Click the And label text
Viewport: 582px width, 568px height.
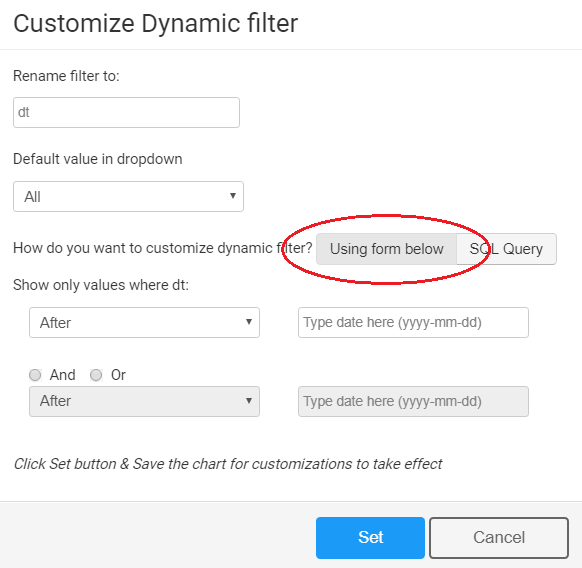pos(63,375)
